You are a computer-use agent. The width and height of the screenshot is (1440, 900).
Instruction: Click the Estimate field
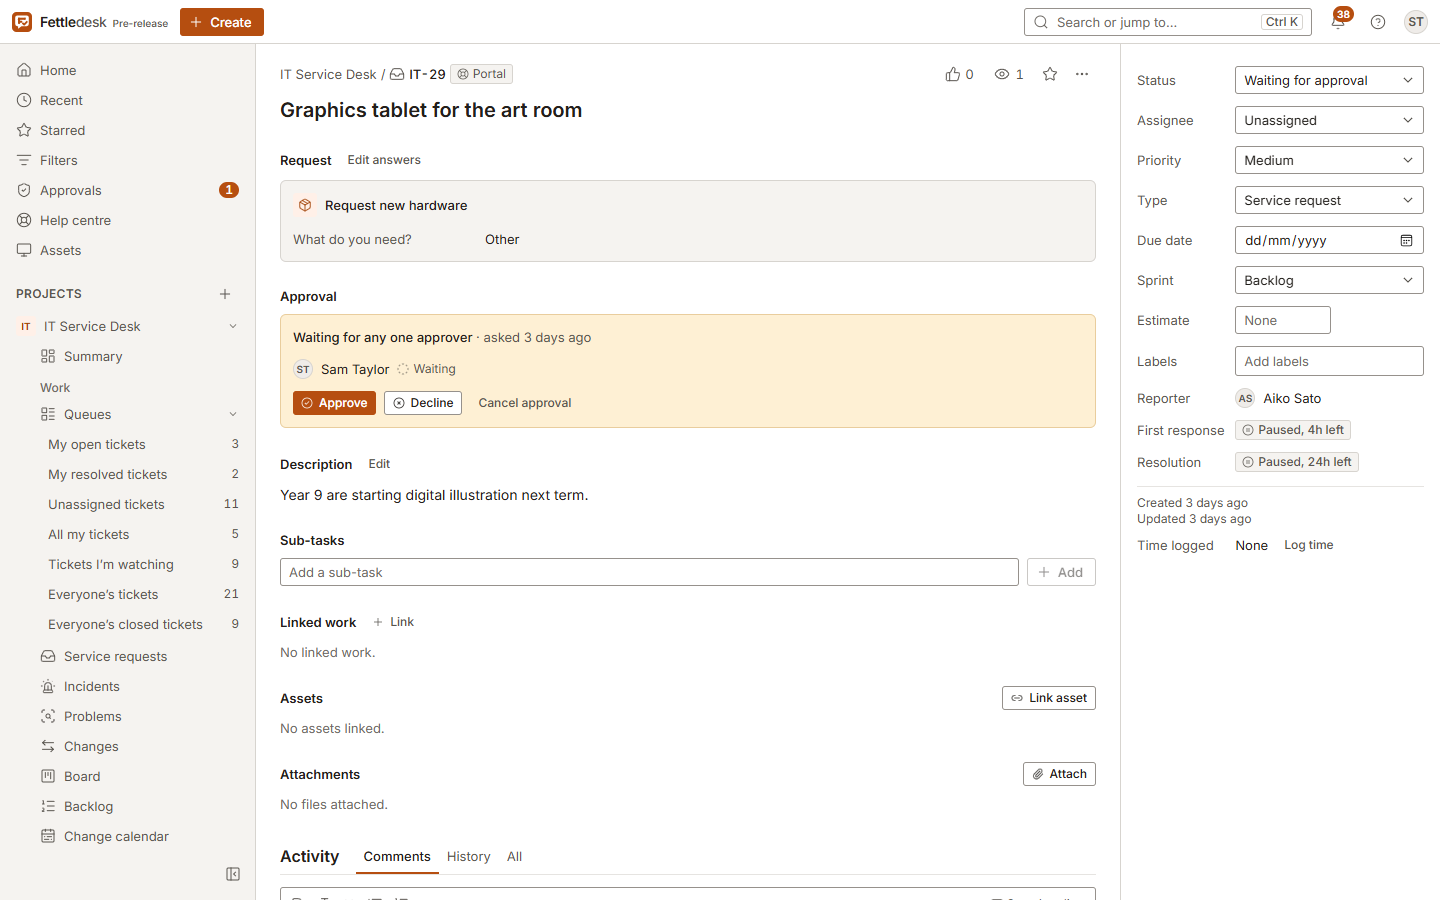pos(1283,320)
